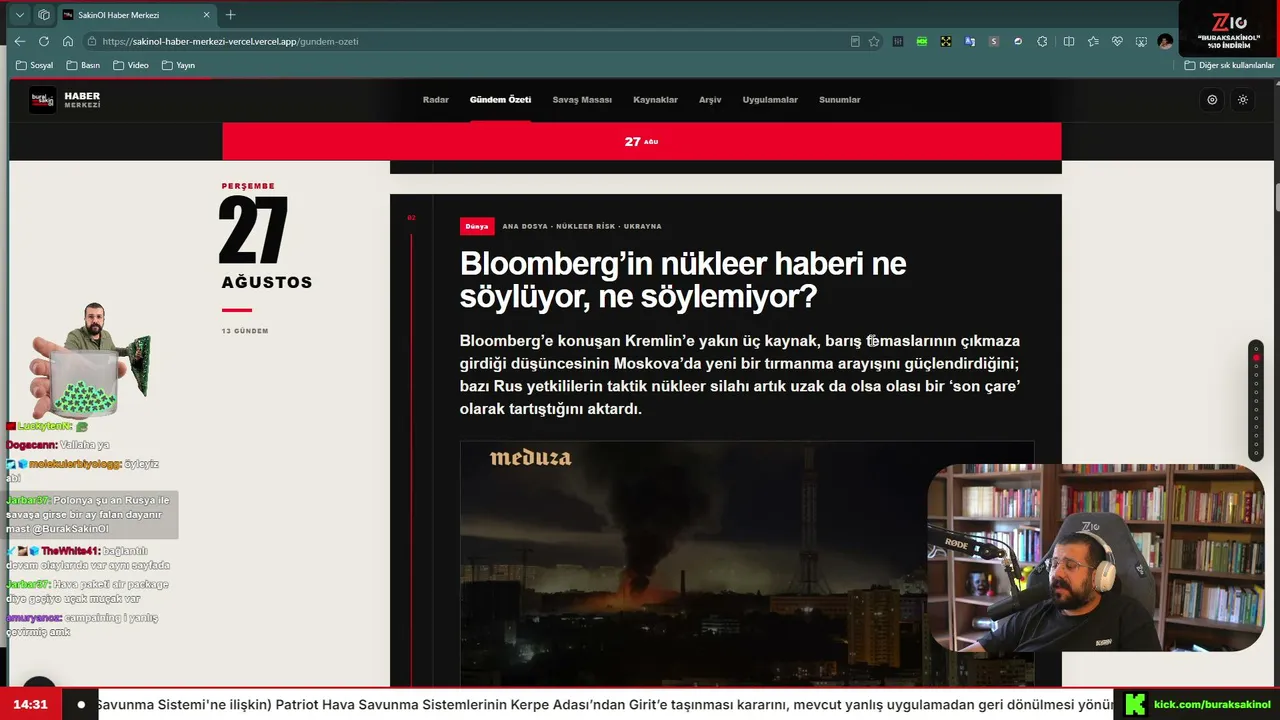Select the SakinOl Haber Merkezi tab
Image resolution: width=1280 pixels, height=720 pixels.
coord(135,15)
